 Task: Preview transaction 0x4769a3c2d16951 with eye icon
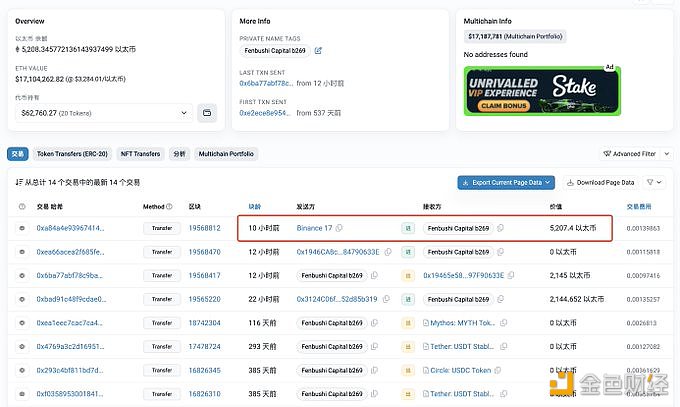22,347
